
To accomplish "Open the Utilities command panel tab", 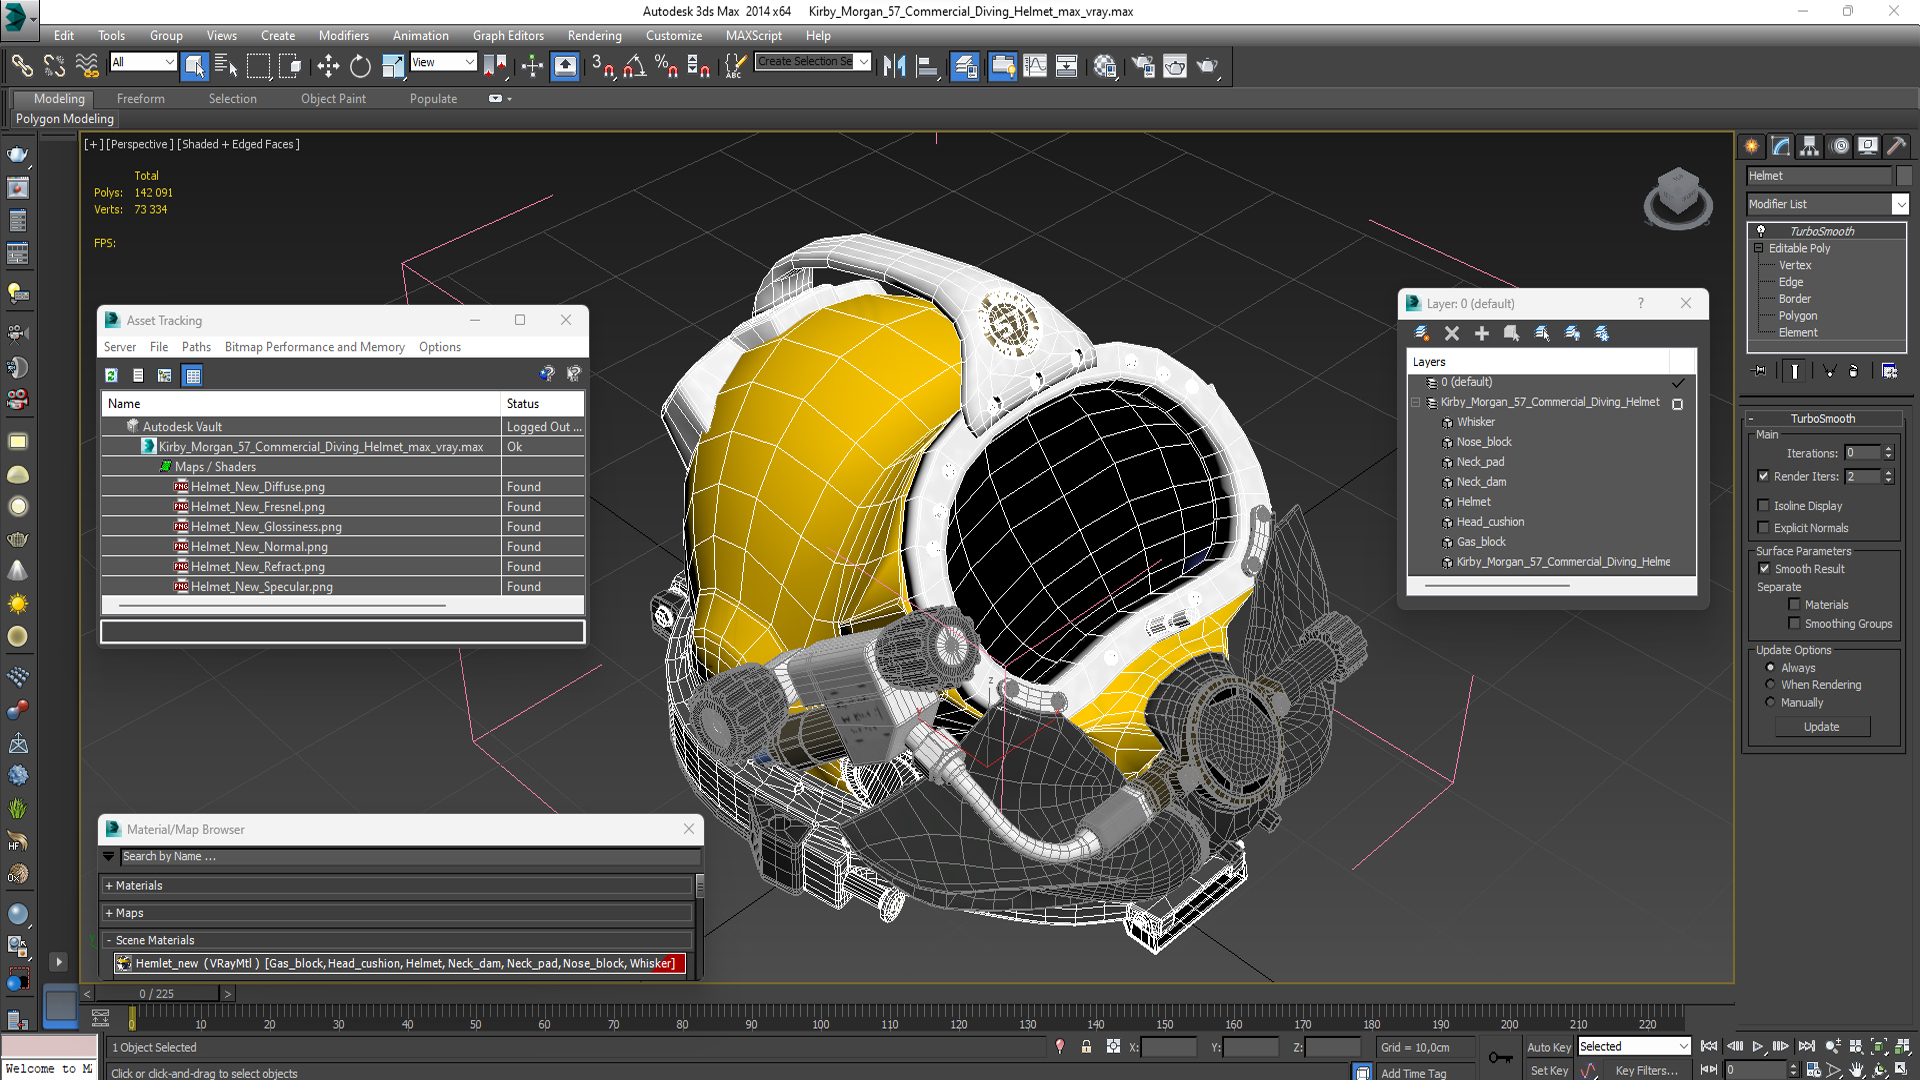I will [1896, 146].
